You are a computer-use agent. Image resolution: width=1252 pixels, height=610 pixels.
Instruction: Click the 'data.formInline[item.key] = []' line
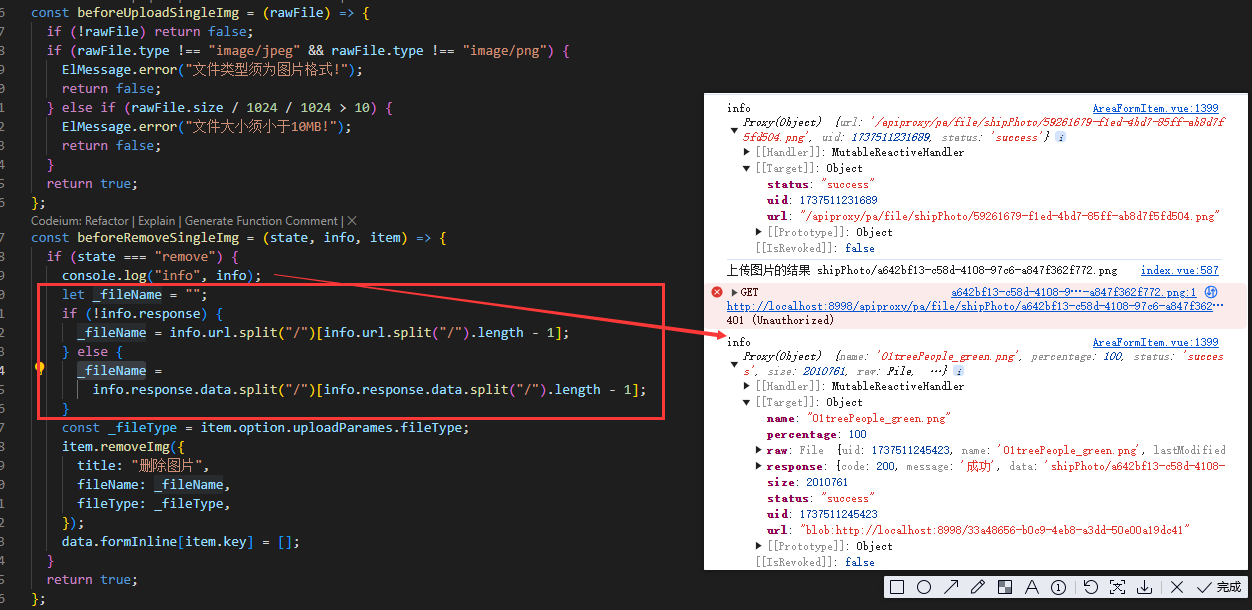click(180, 541)
